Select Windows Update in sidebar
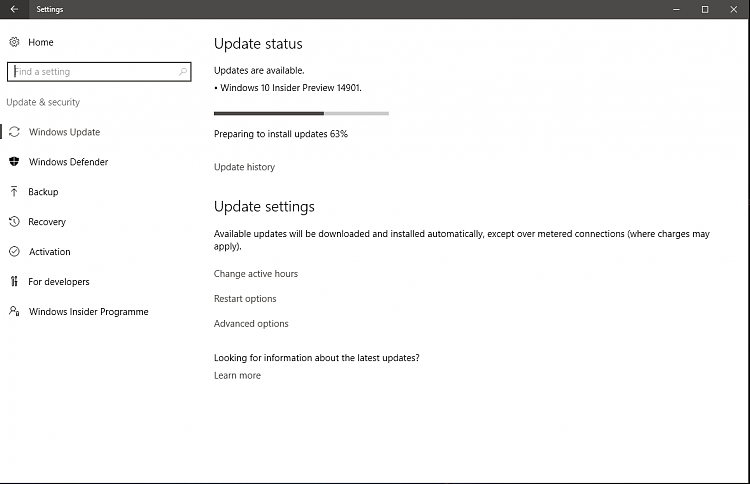Image resolution: width=750 pixels, height=484 pixels. 65,132
